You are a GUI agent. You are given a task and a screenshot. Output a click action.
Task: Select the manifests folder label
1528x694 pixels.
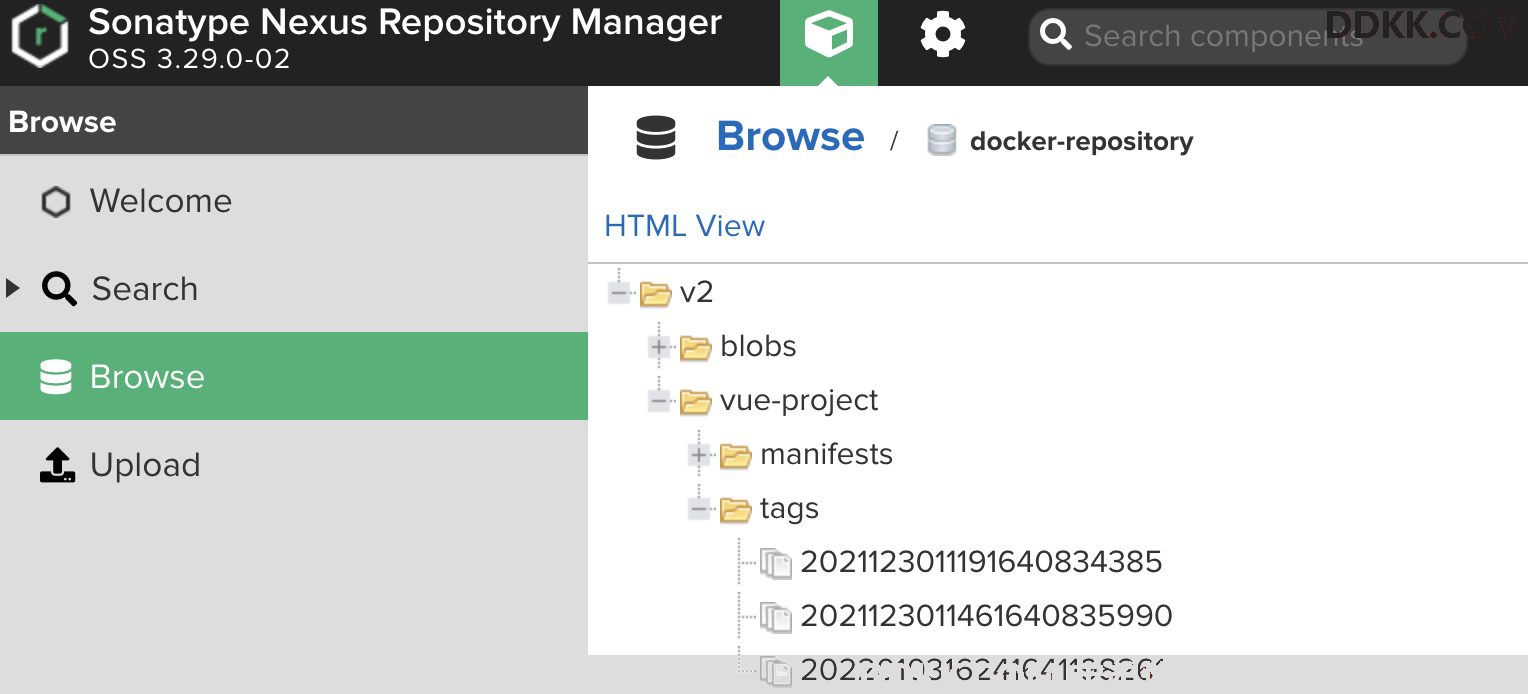tap(827, 455)
